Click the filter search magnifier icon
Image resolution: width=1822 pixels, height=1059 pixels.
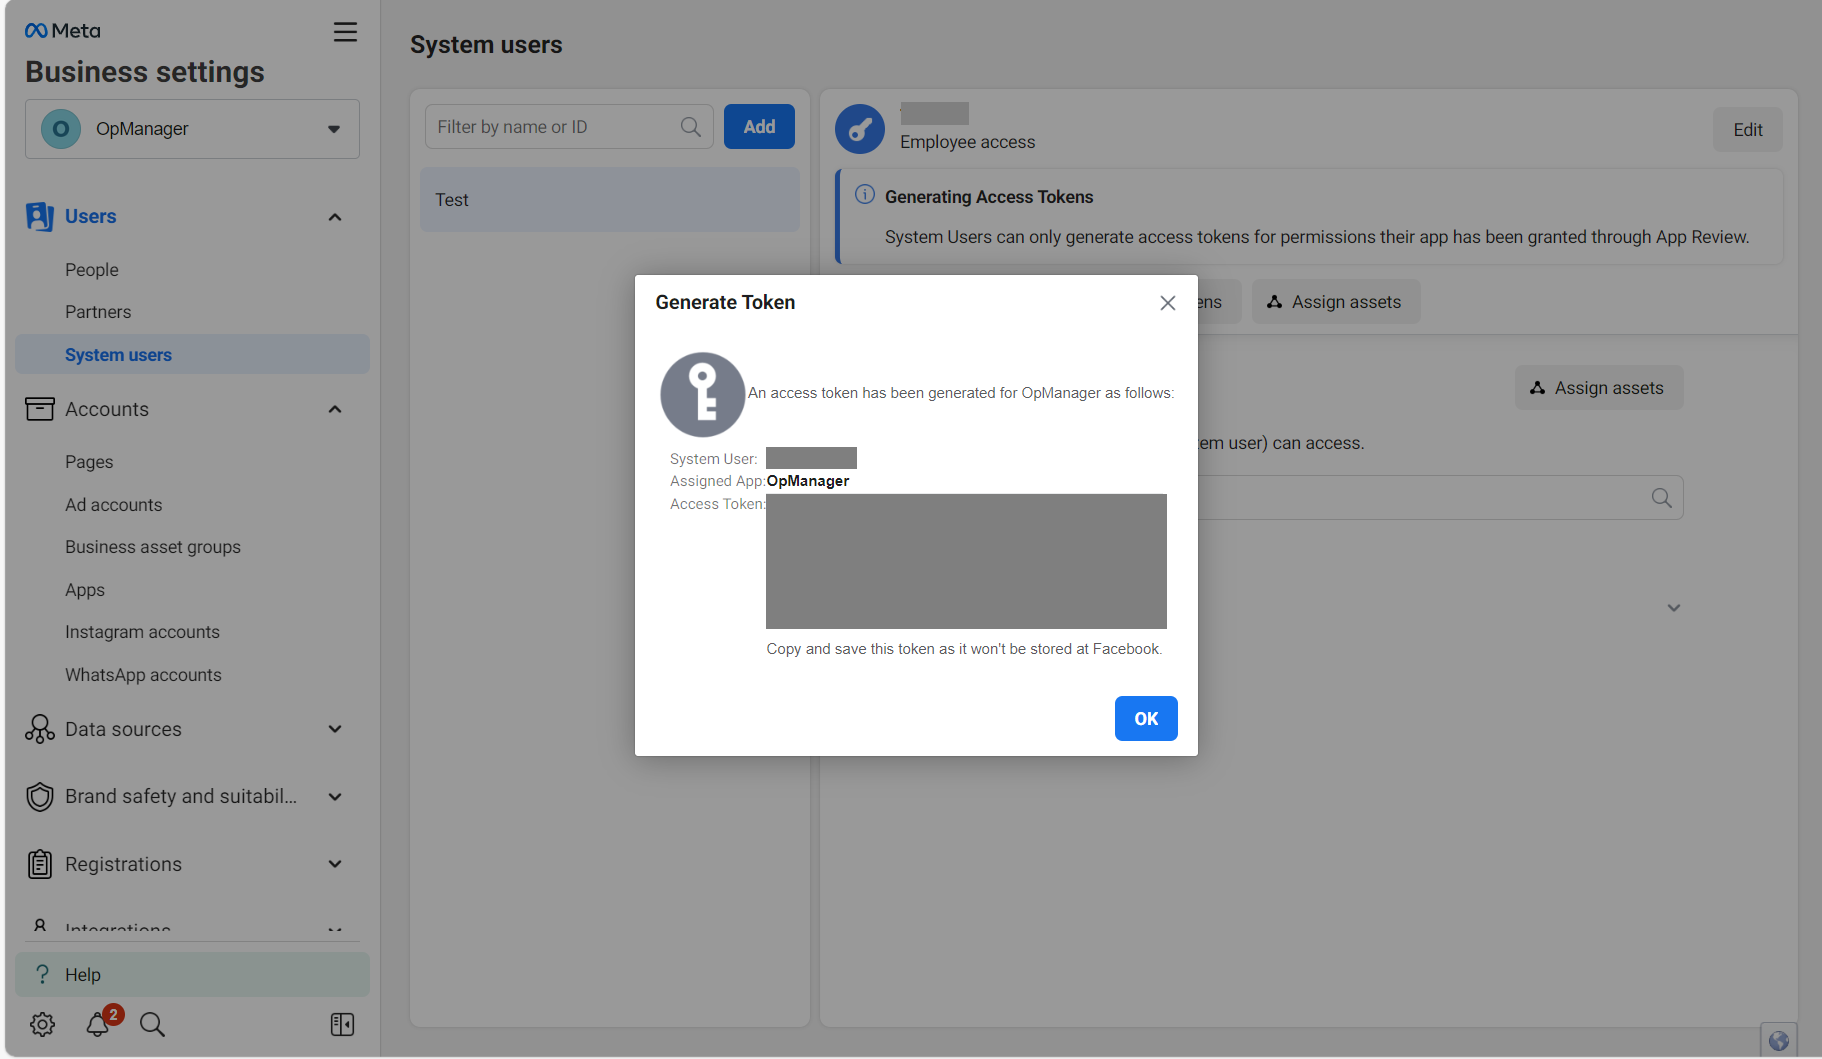(x=690, y=127)
